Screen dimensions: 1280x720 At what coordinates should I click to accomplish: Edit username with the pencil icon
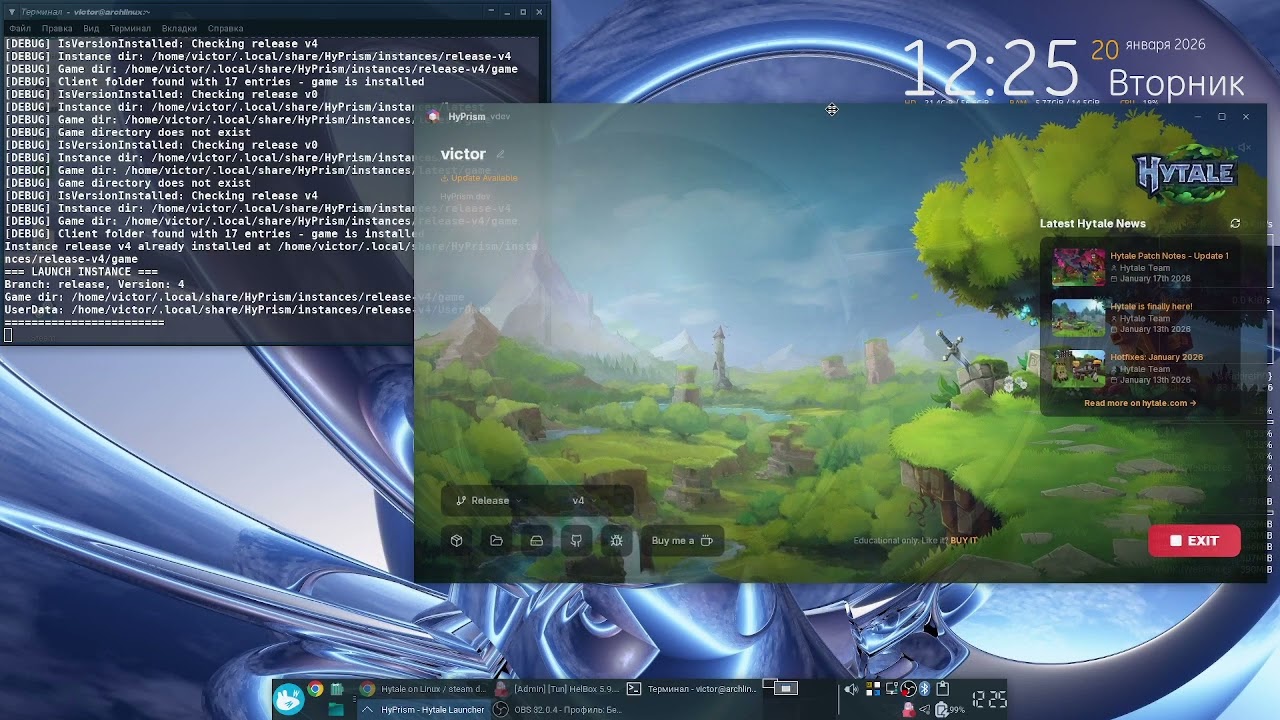(x=500, y=154)
